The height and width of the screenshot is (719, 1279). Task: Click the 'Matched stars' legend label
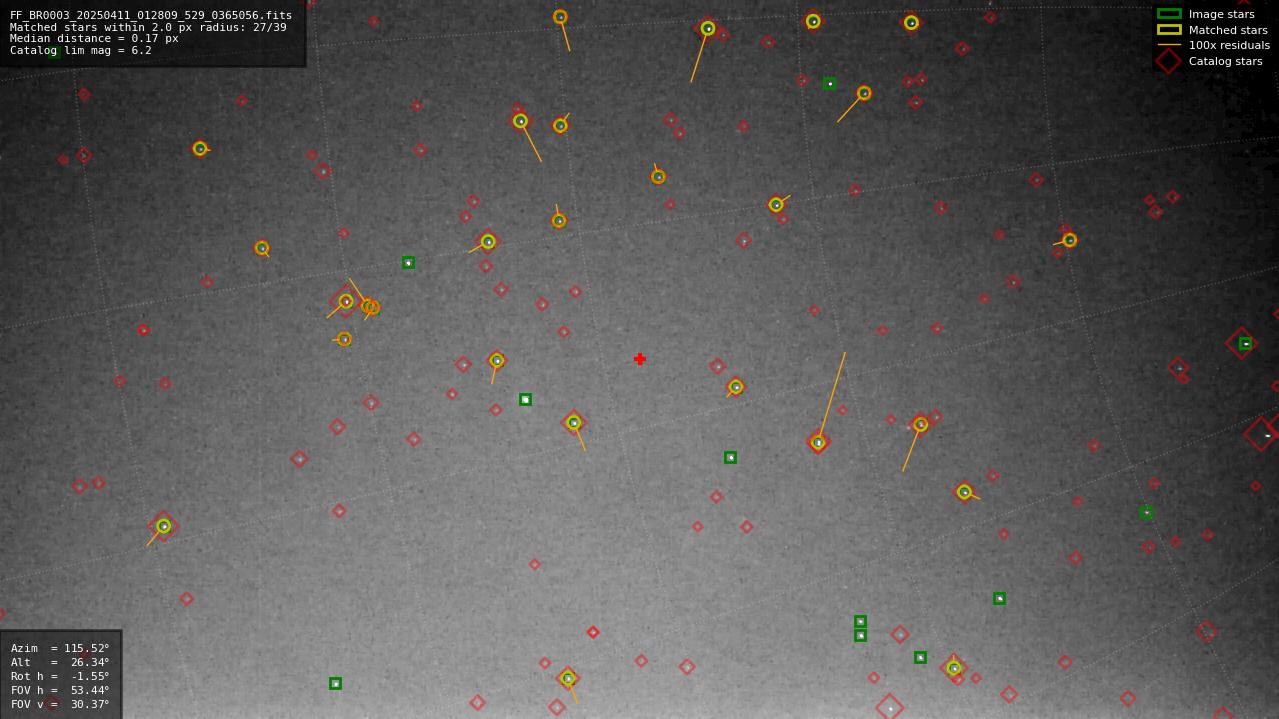pyautogui.click(x=1228, y=30)
